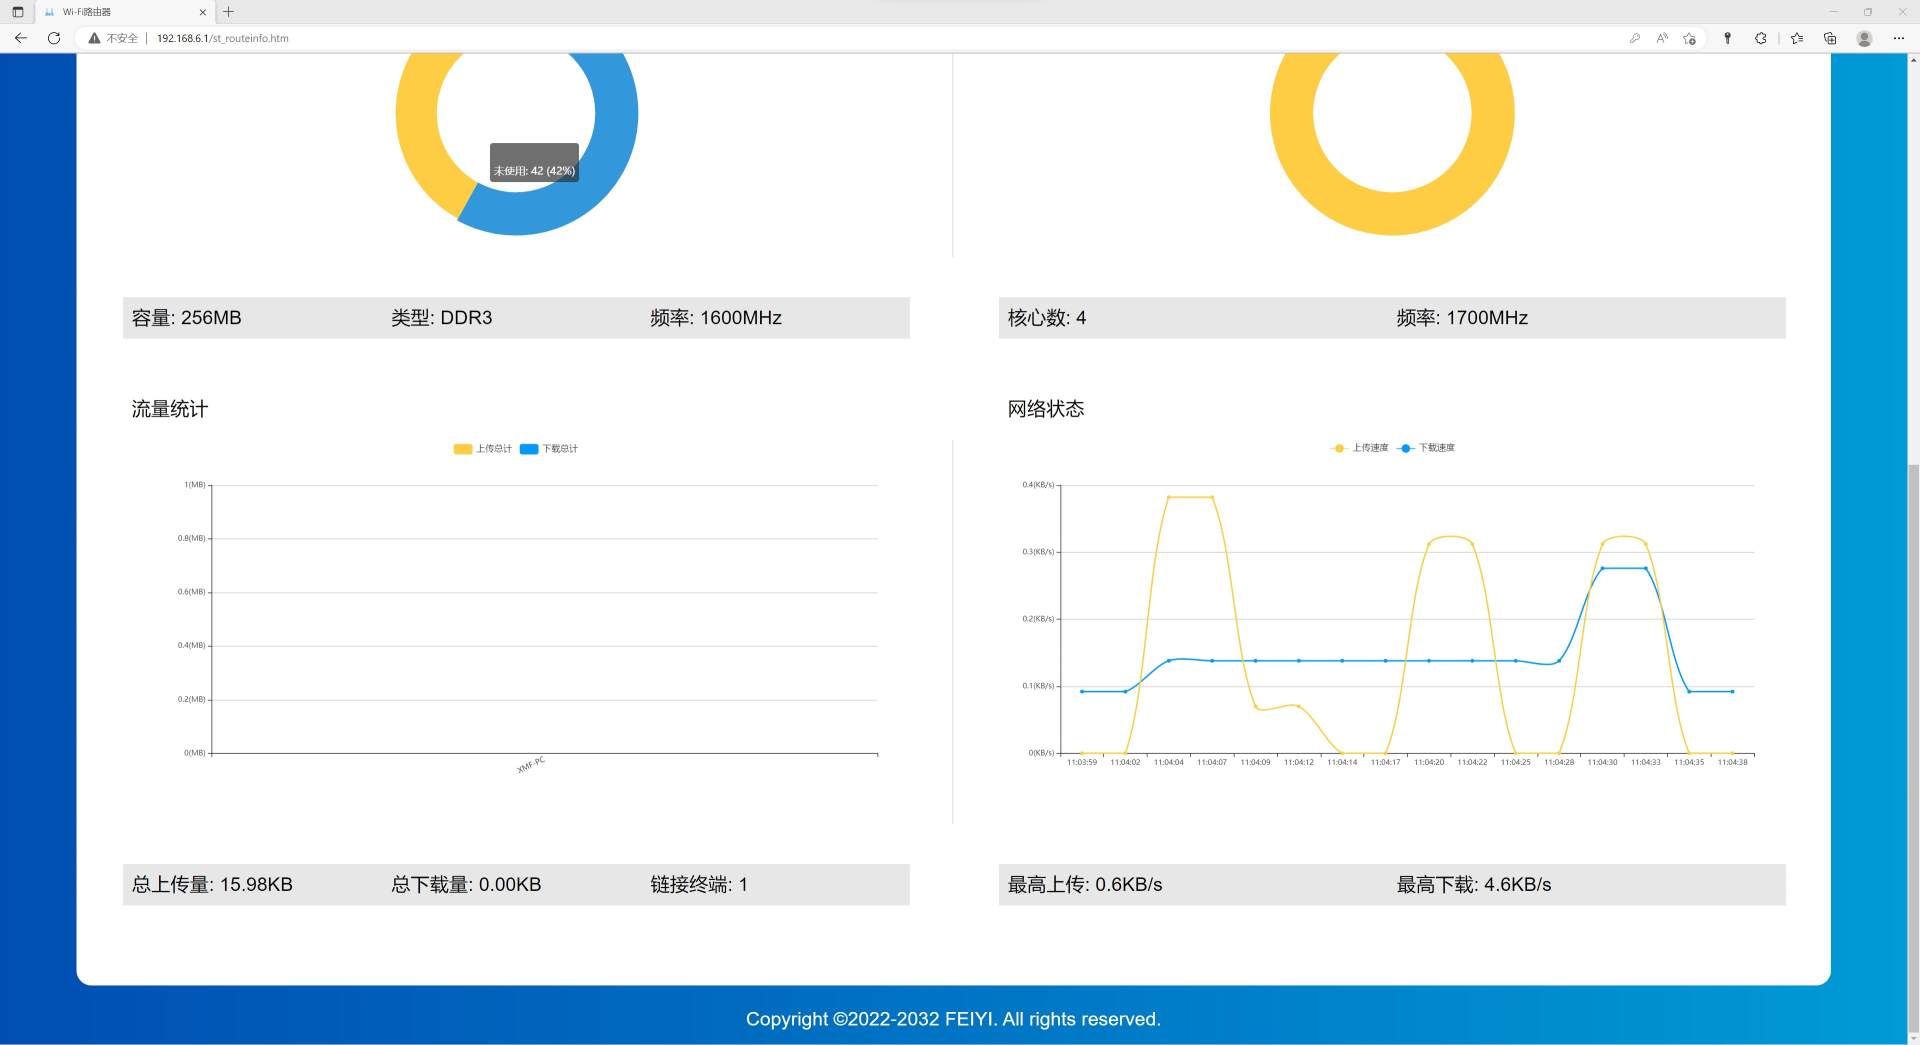Open the browser extensions menu

coord(1760,38)
